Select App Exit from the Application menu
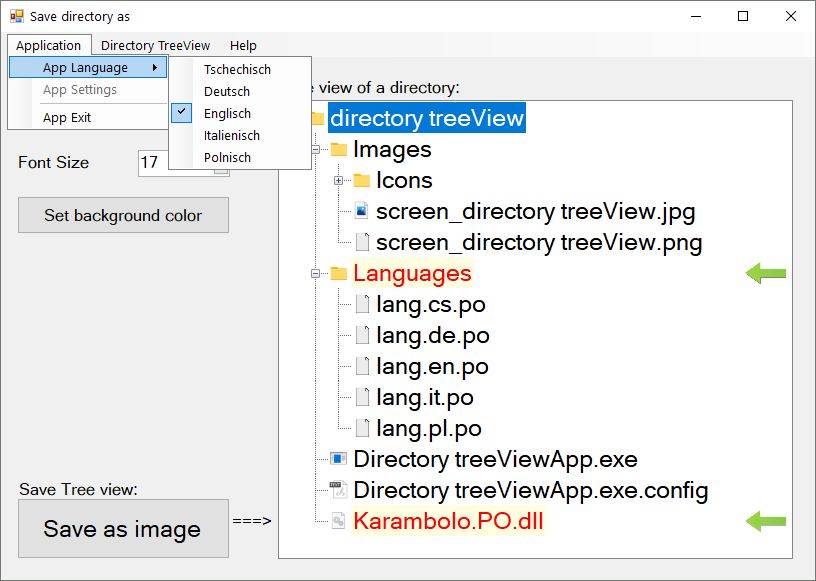 67,117
